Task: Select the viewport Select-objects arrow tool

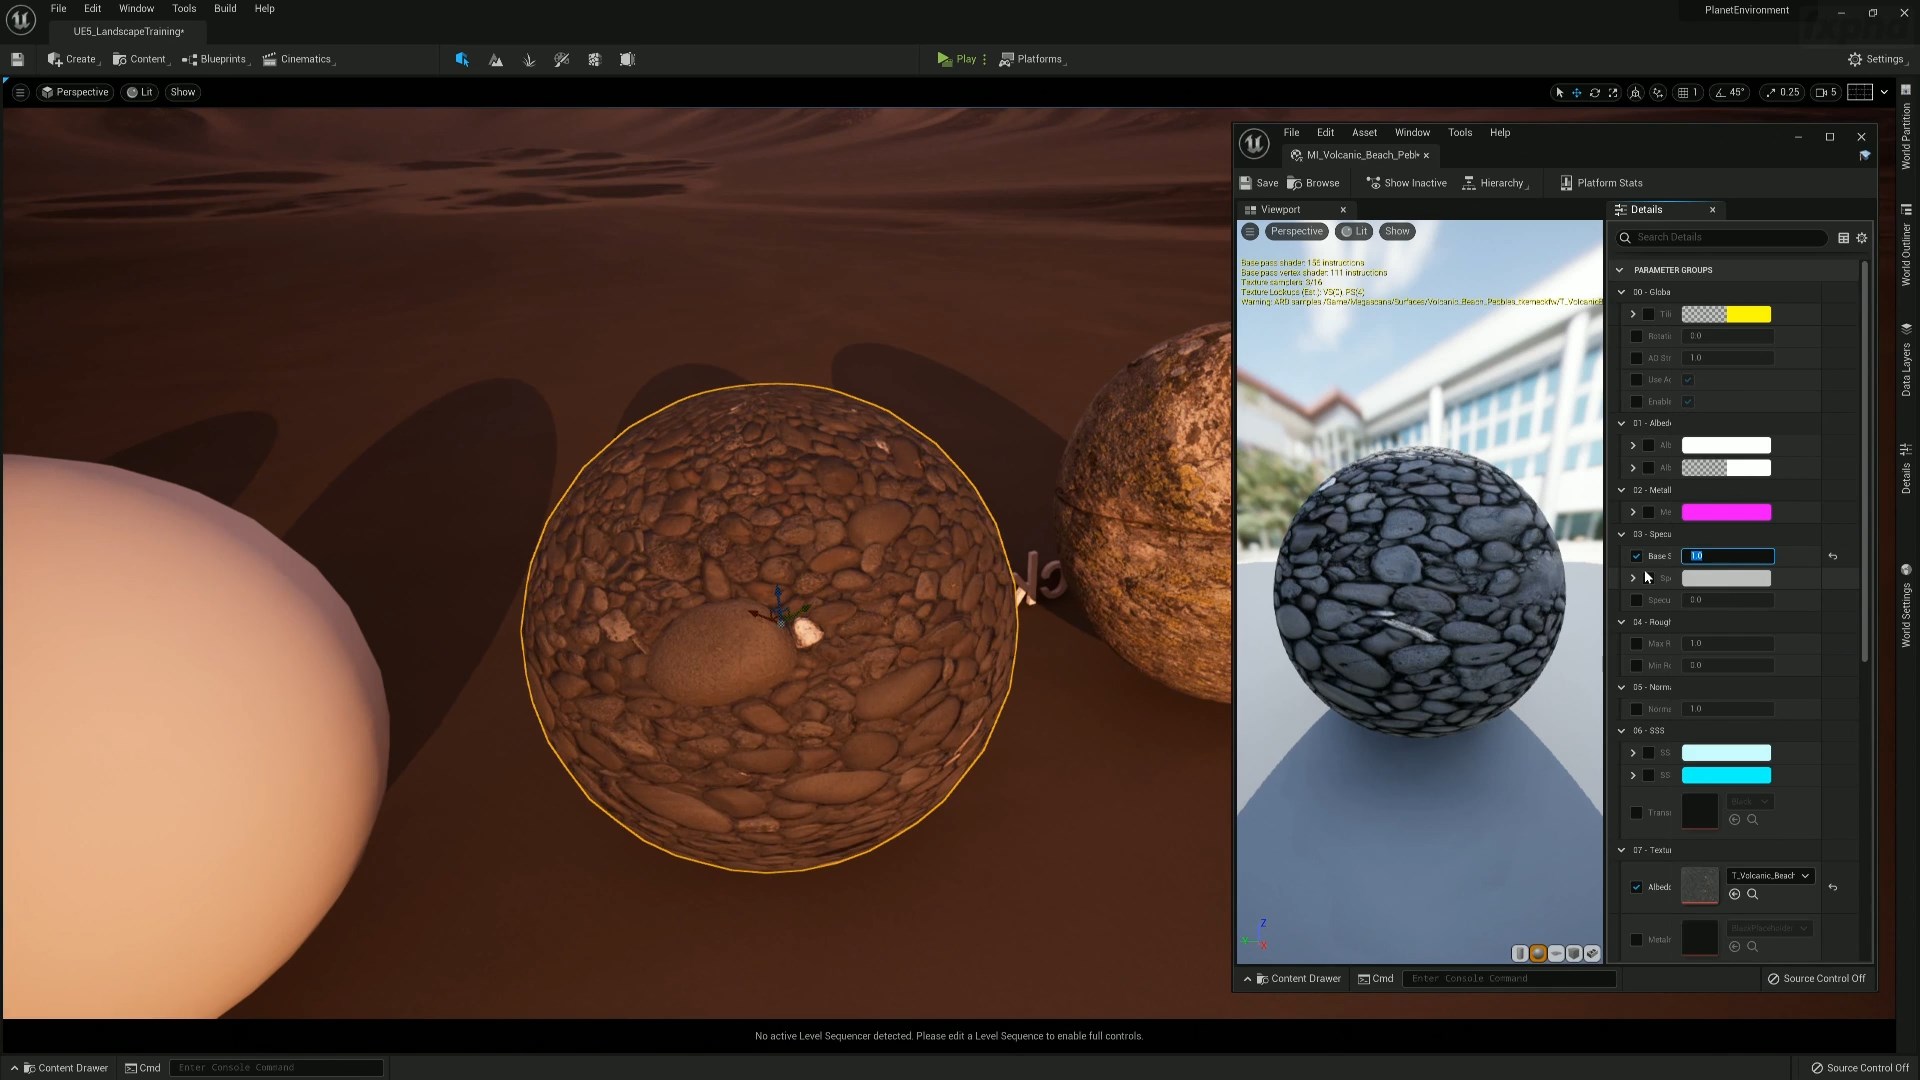Action: [1559, 92]
